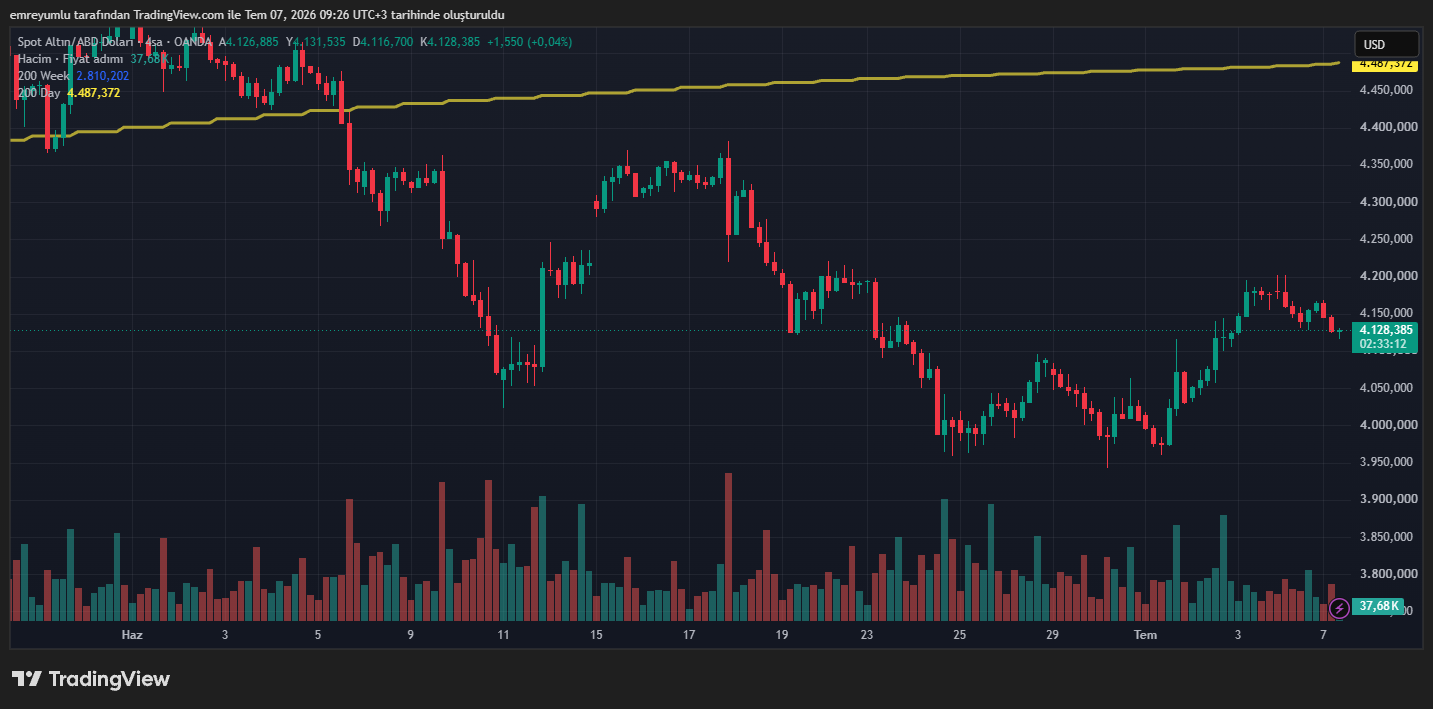
Task: Click the high value Y 4.131,535
Action: 316,42
